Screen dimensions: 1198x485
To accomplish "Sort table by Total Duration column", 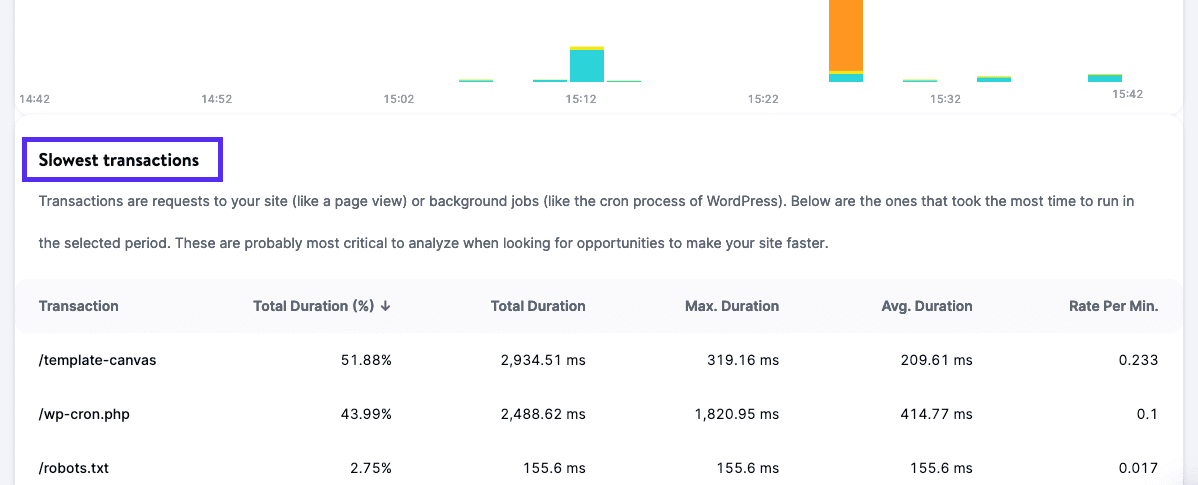I will coord(538,306).
